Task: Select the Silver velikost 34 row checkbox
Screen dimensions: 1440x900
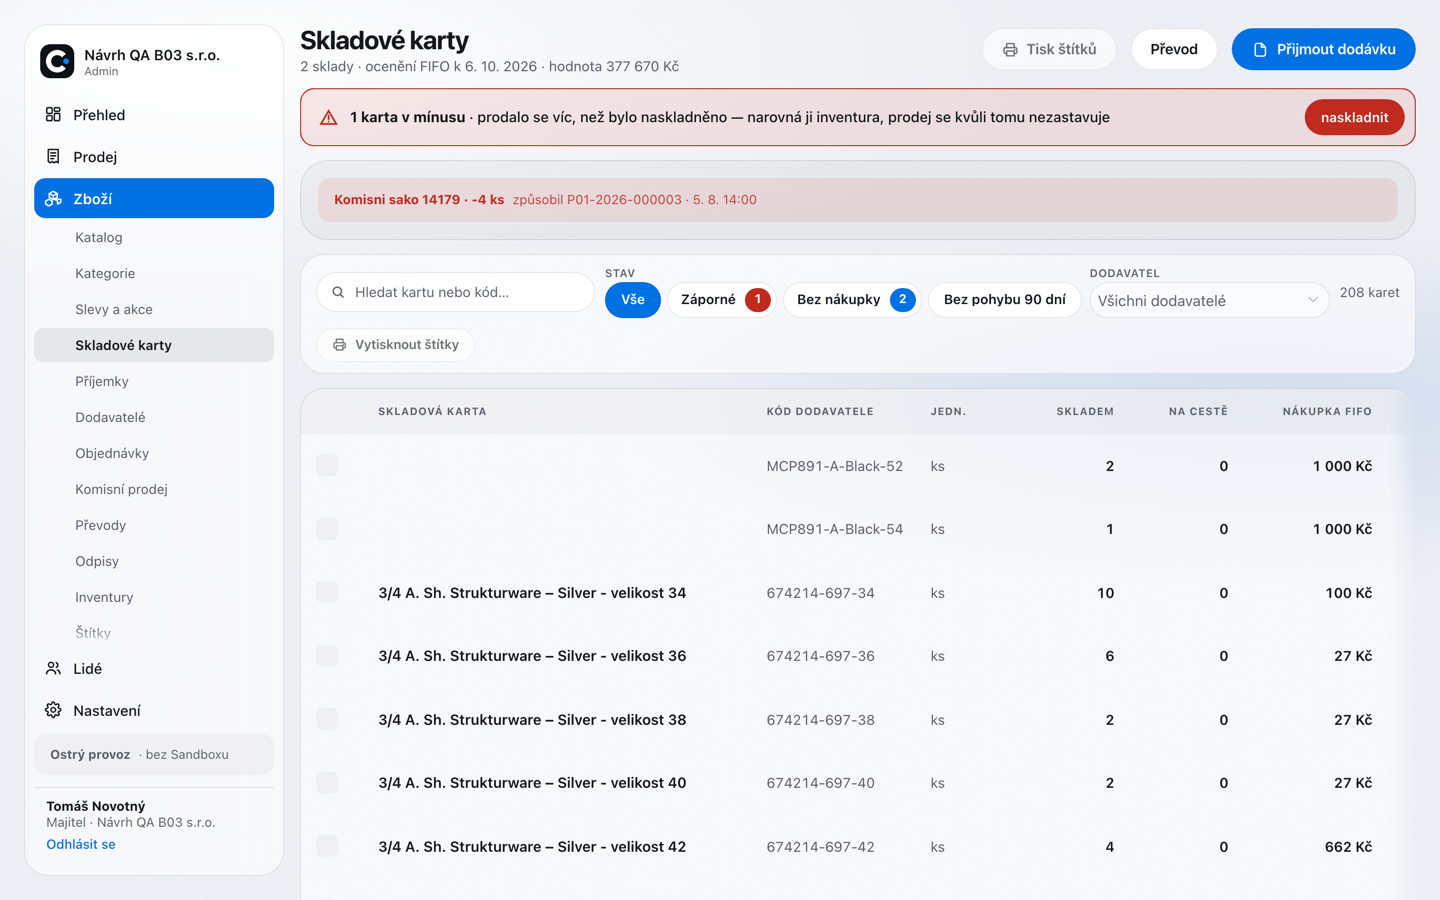Action: click(327, 592)
